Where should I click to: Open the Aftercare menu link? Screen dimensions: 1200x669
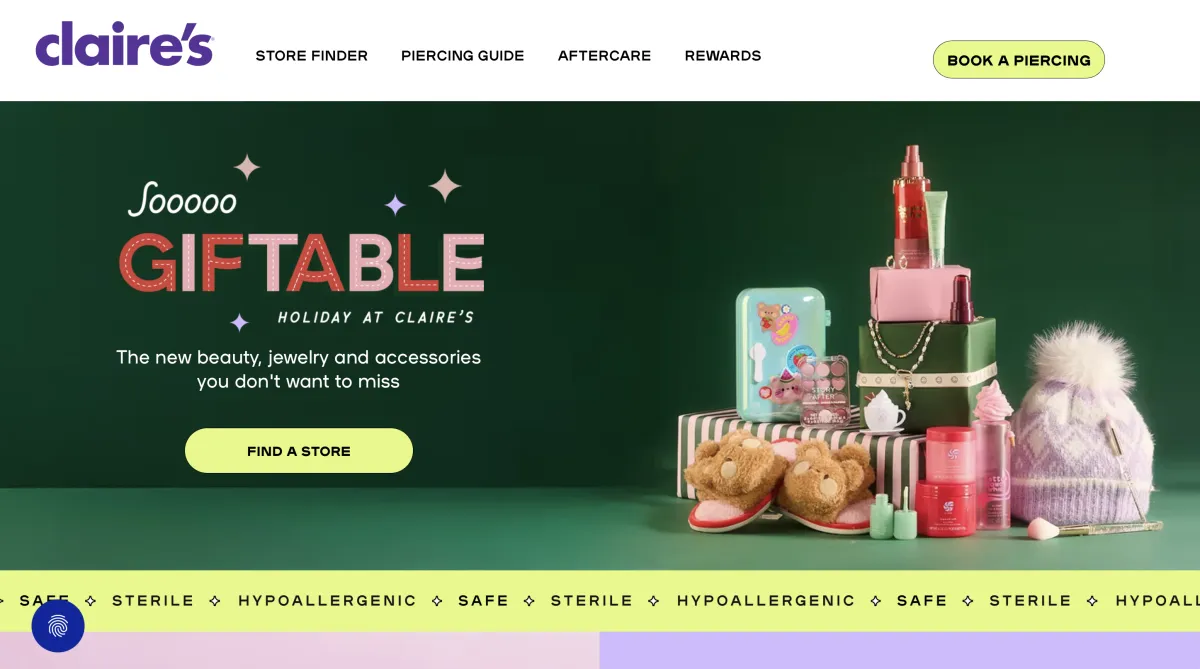pos(604,56)
